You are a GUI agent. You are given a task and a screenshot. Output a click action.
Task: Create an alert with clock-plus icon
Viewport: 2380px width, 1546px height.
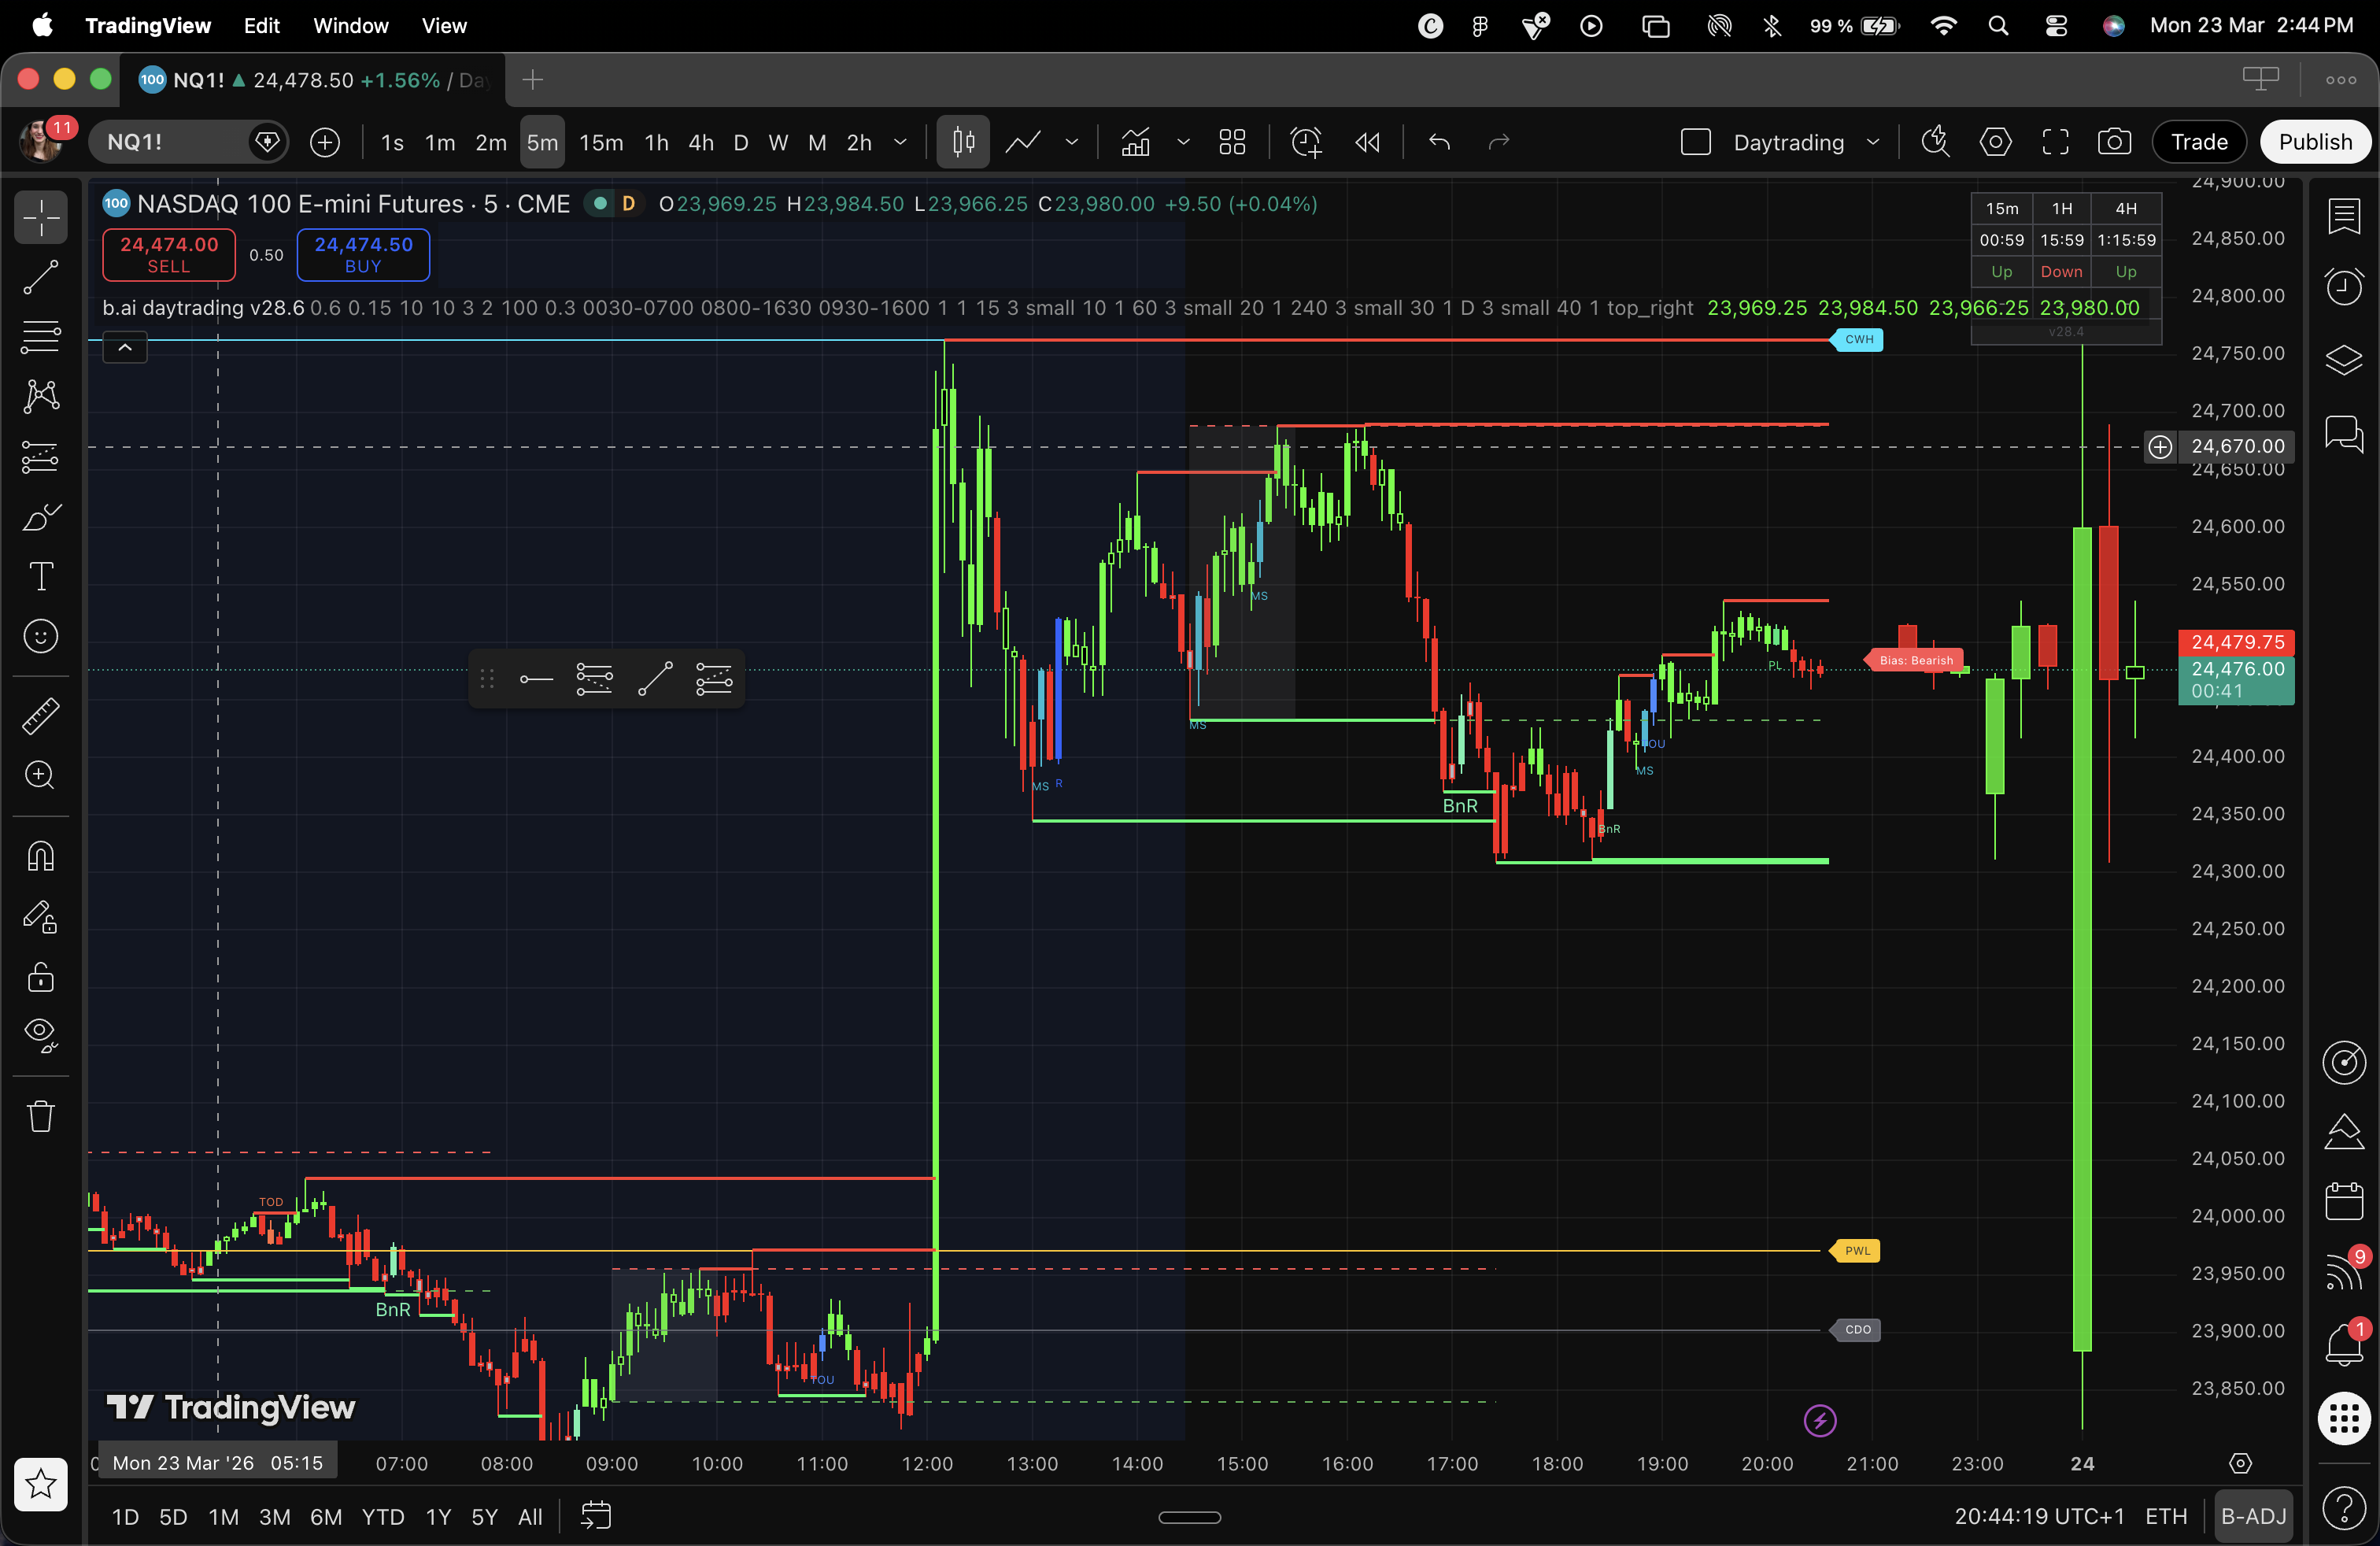coord(1306,142)
